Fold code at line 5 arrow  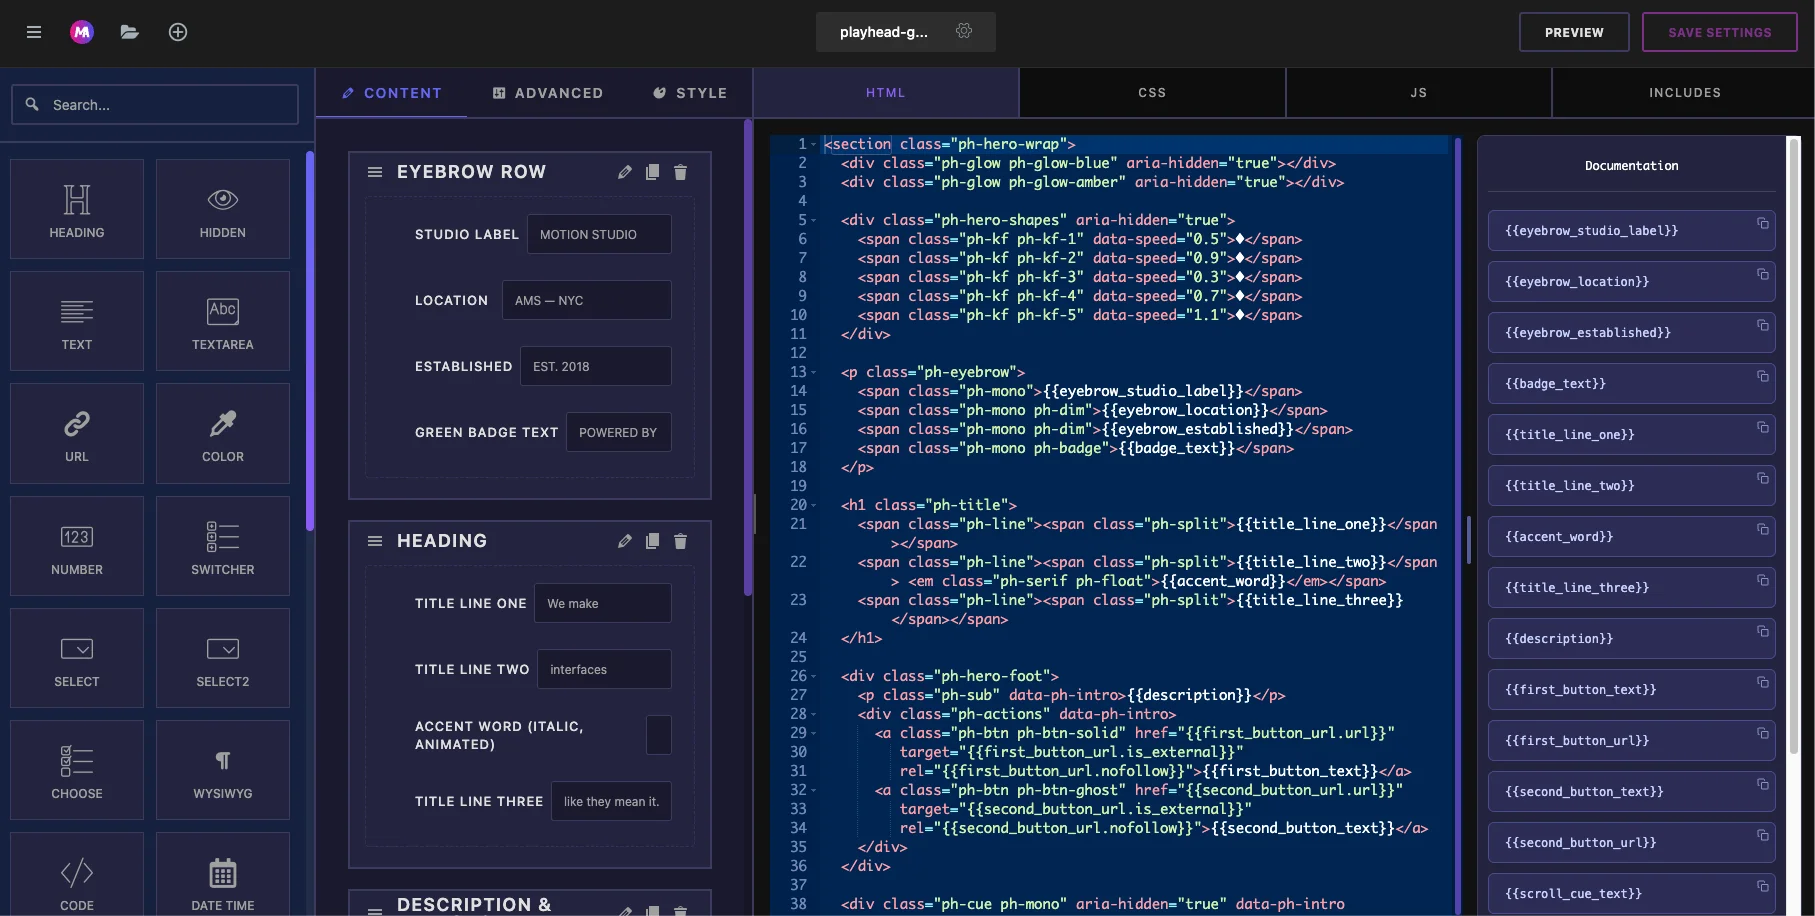[813, 221]
